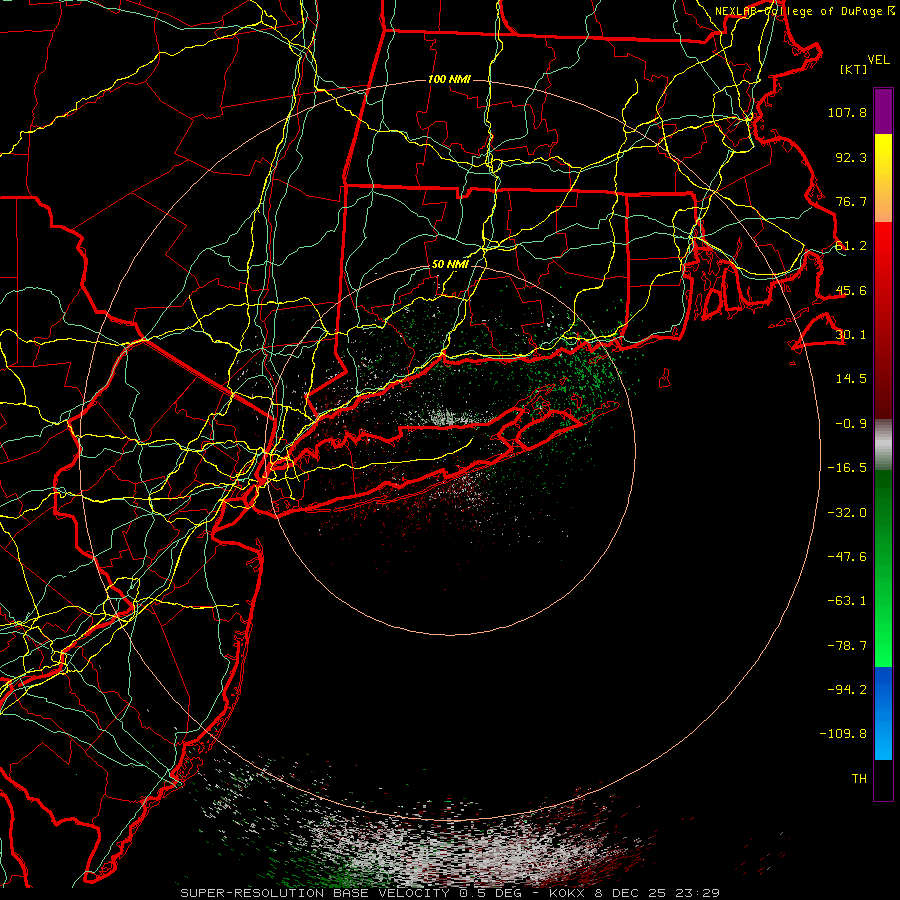900x900 pixels.
Task: Click the -47.6 value on velocity scale
Action: click(847, 557)
